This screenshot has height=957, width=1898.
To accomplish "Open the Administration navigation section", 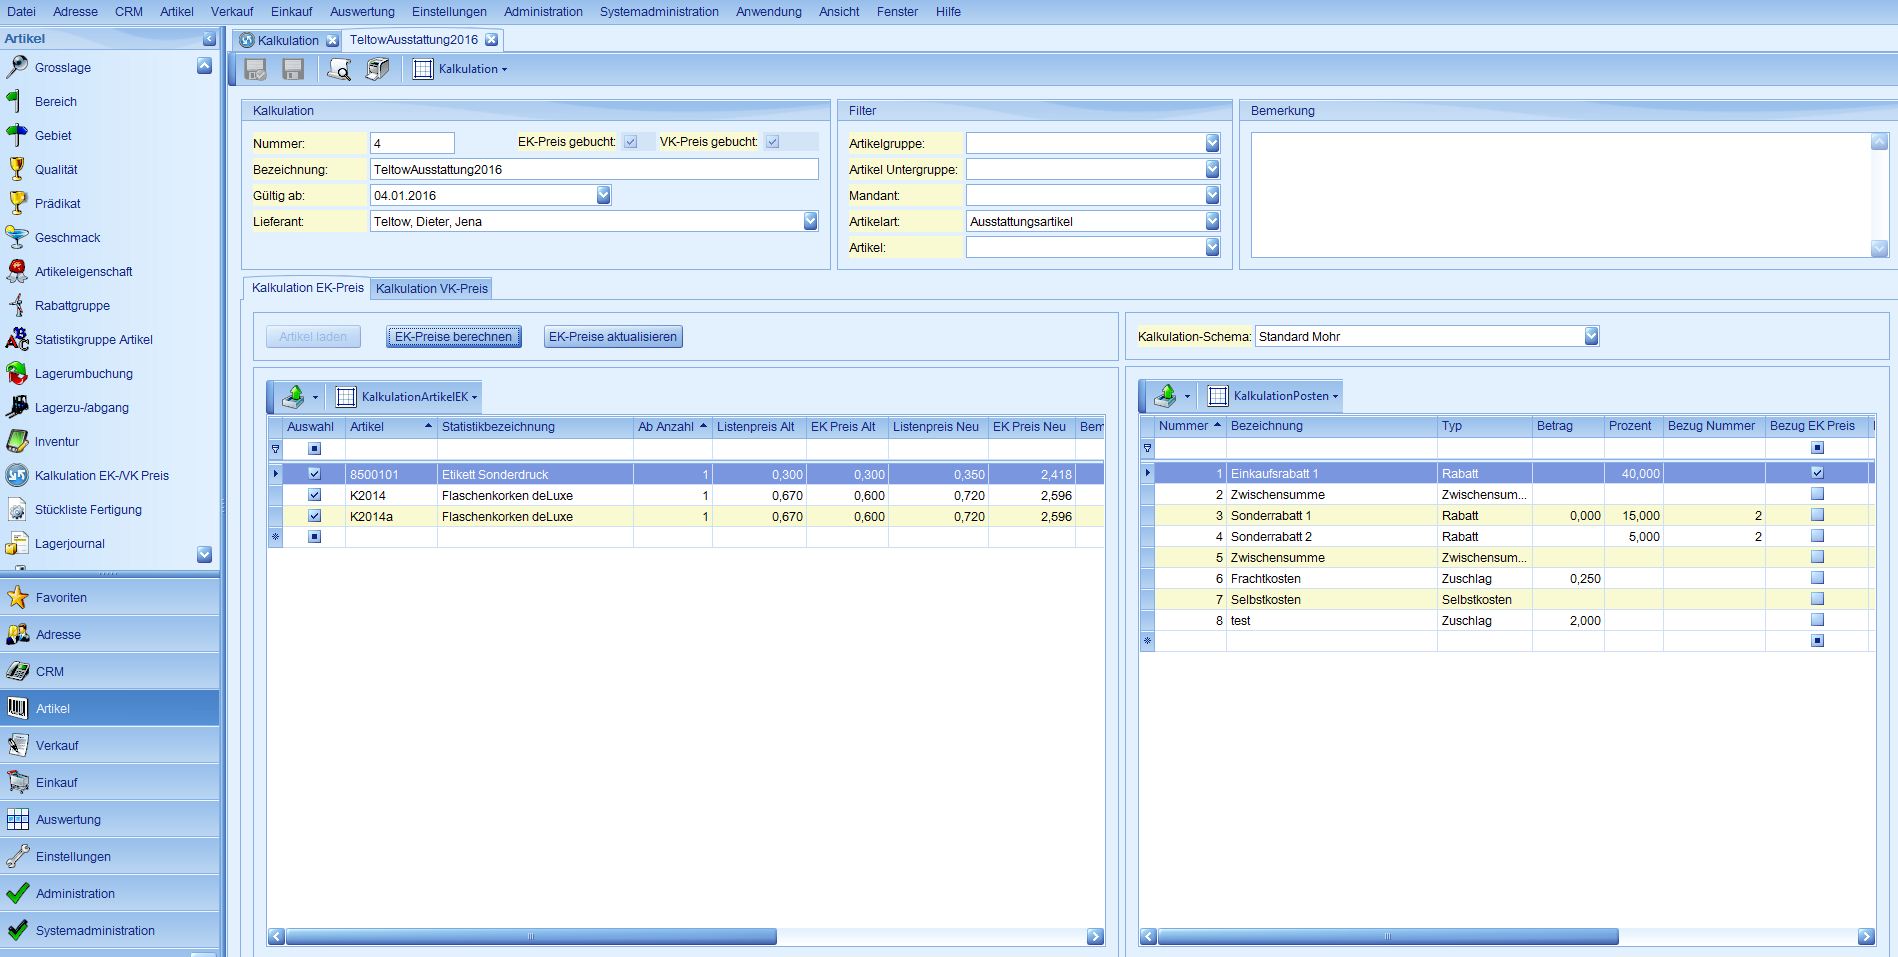I will (x=110, y=894).
